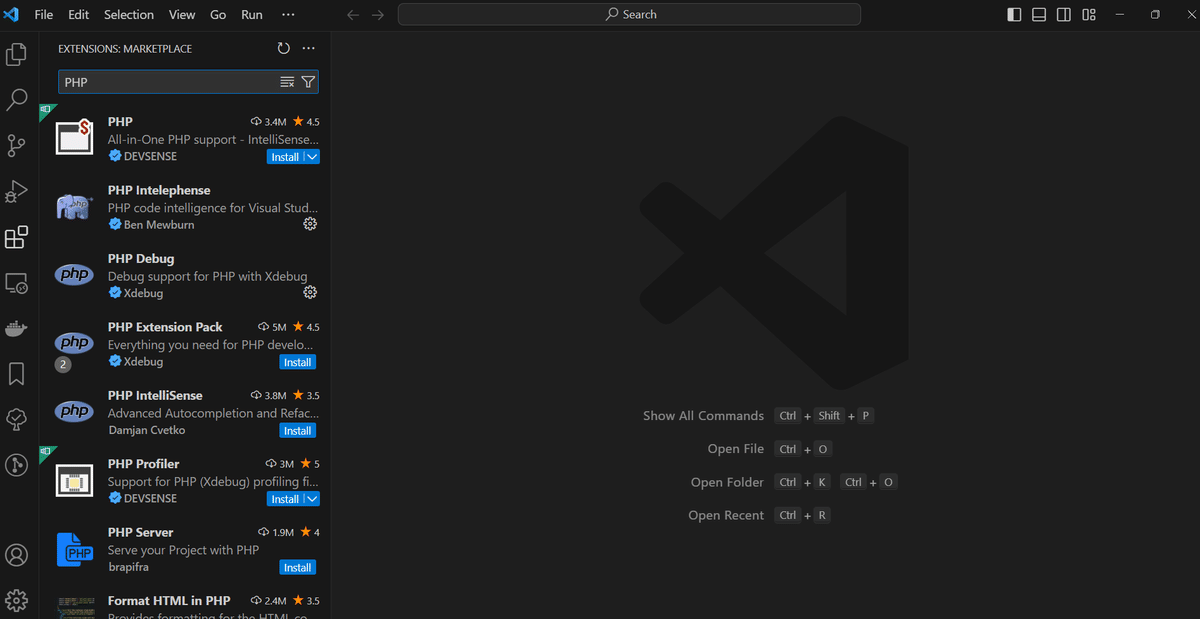Viewport: 1200px width, 619px height.
Task: Open the manage gear for PHP Intelephense
Action: (310, 224)
